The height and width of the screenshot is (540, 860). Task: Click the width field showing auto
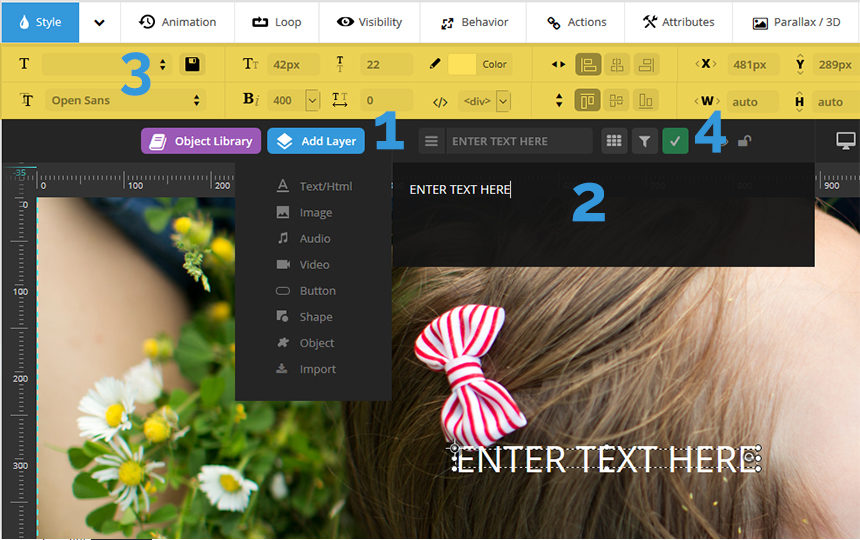tap(752, 102)
